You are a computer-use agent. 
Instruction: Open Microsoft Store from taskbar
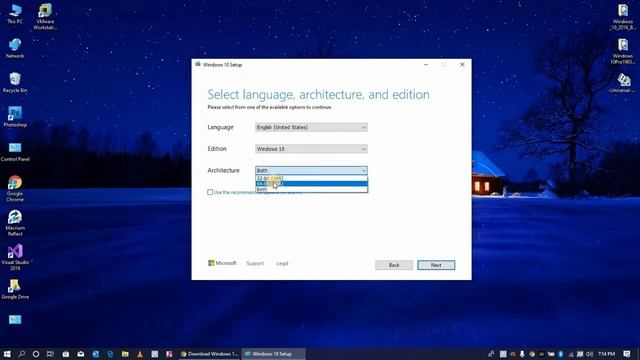tap(65, 354)
